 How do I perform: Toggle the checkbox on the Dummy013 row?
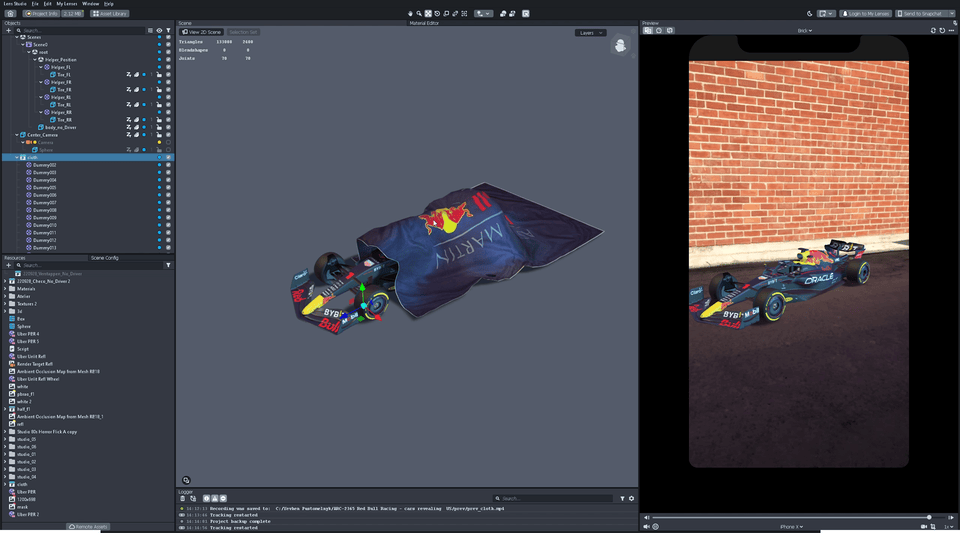168,248
